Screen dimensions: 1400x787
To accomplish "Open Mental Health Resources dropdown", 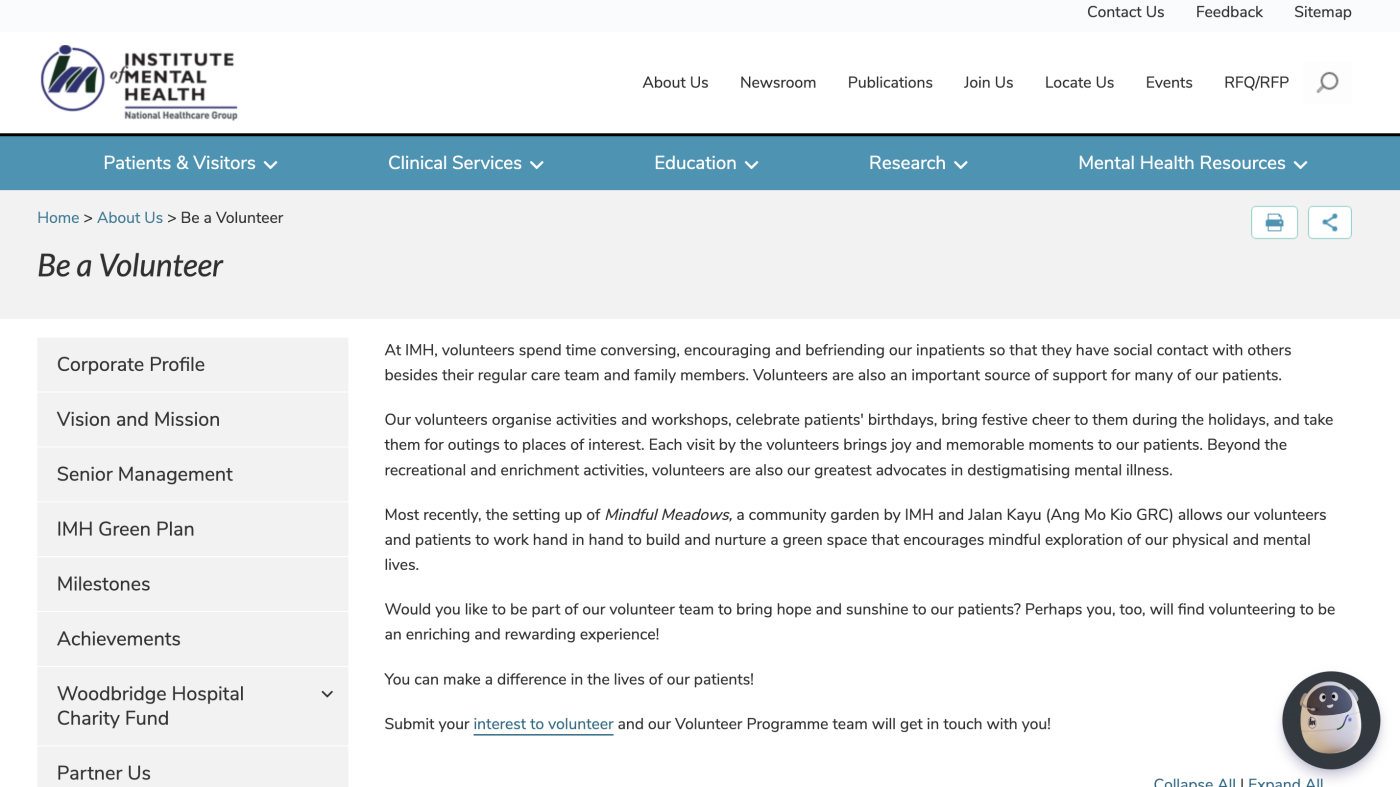I will coord(1192,163).
